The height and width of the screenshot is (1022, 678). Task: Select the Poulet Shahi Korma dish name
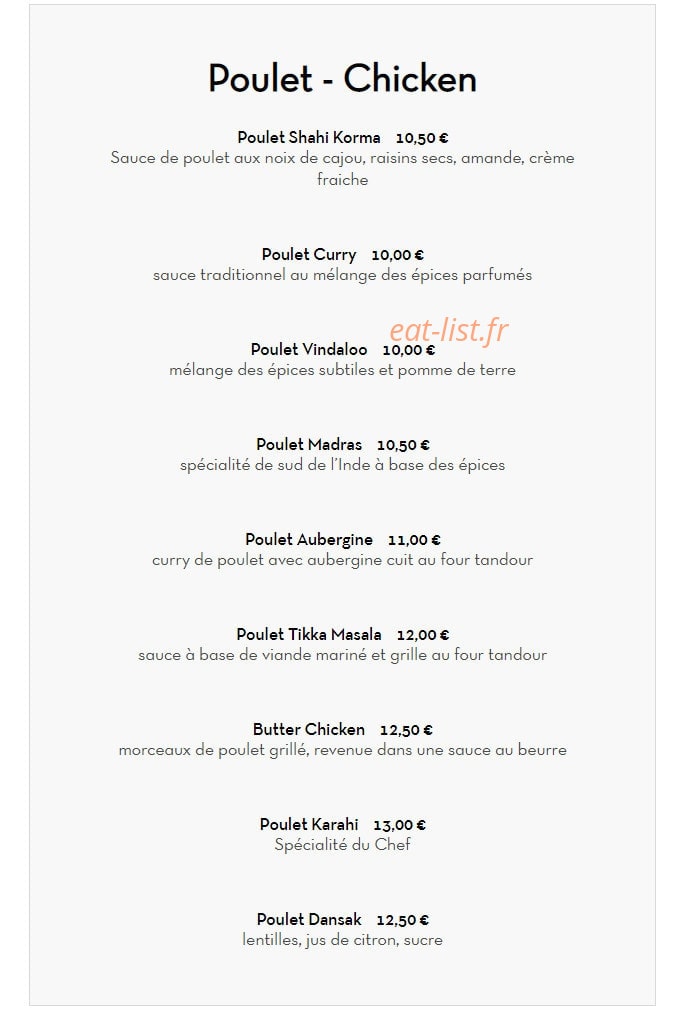(309, 138)
